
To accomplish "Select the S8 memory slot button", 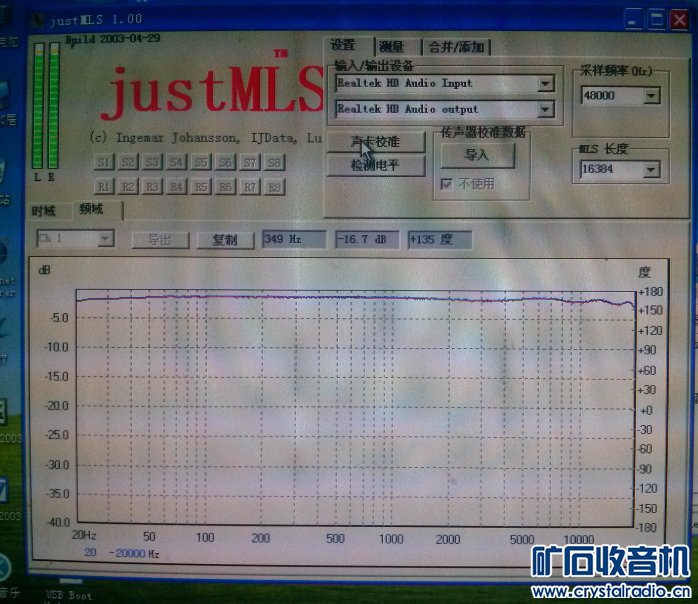I will pyautogui.click(x=274, y=163).
